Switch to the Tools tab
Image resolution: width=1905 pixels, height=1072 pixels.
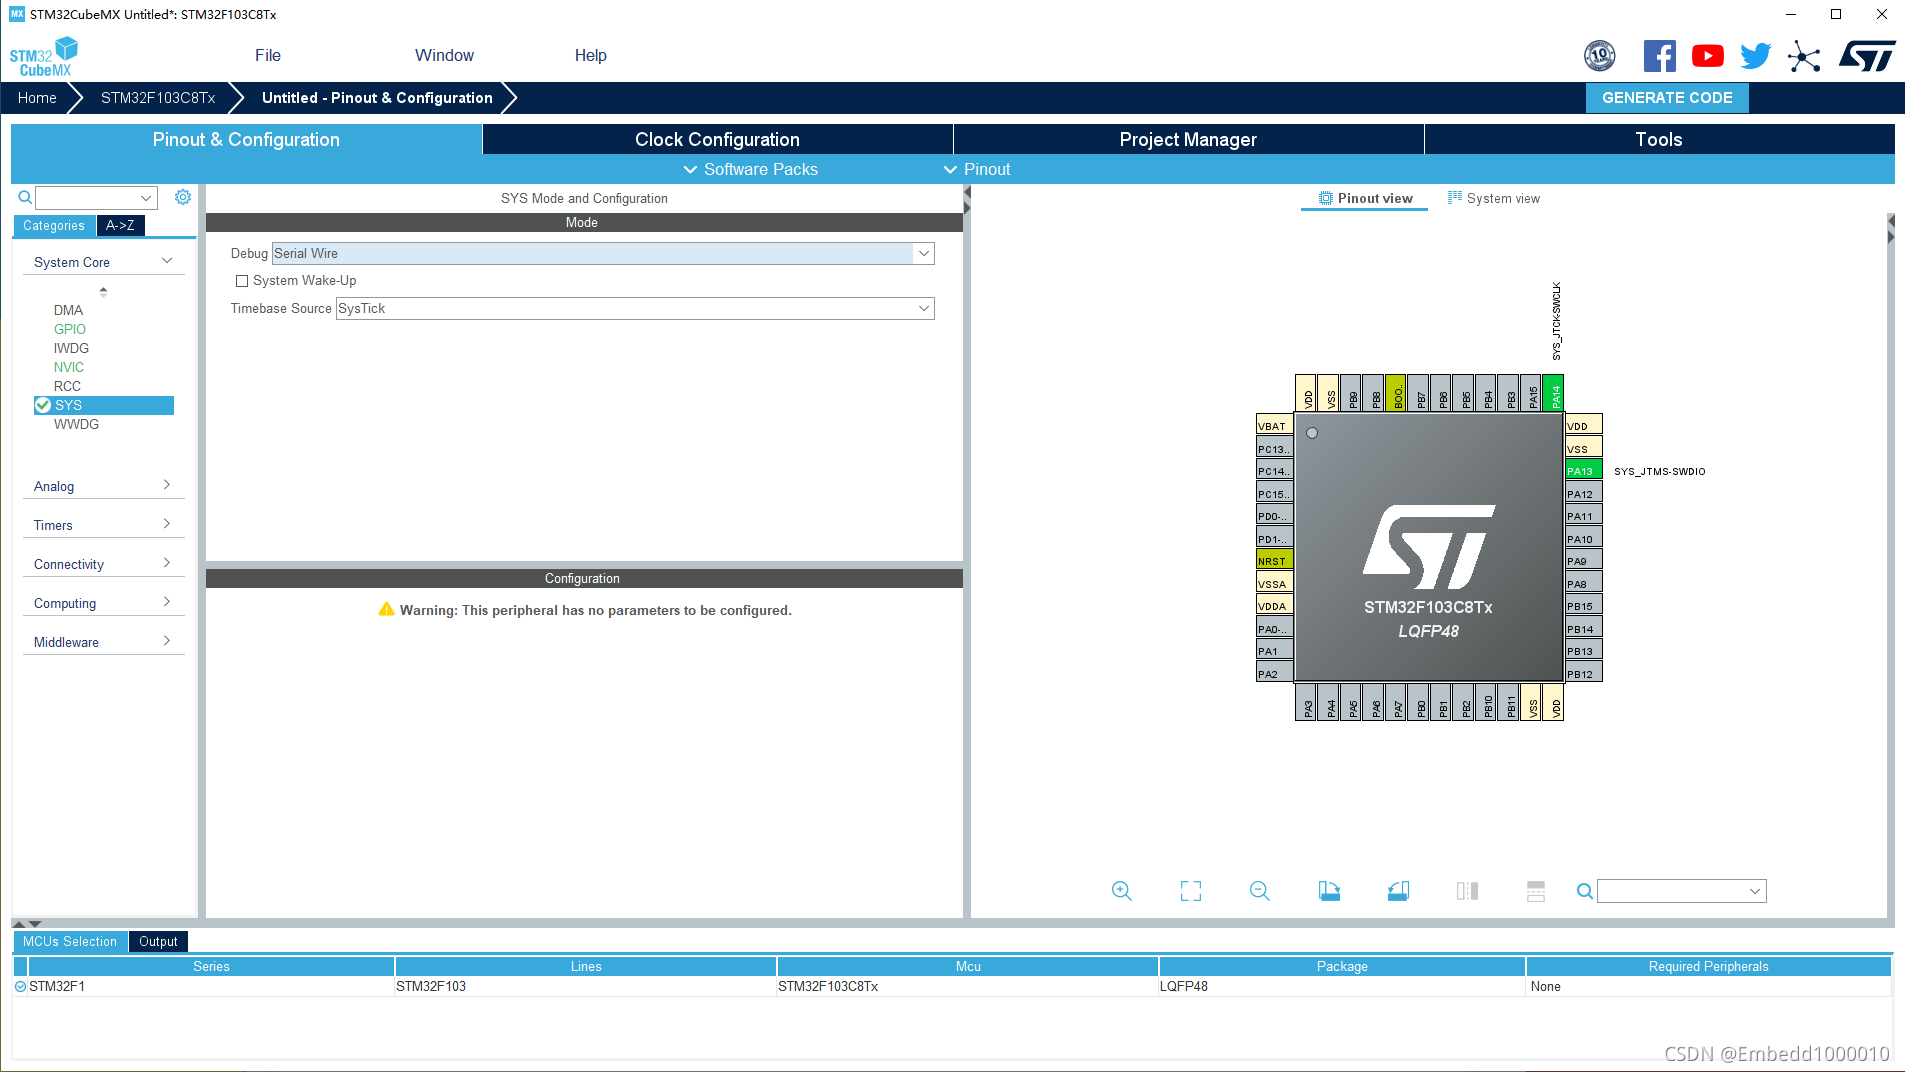1659,139
